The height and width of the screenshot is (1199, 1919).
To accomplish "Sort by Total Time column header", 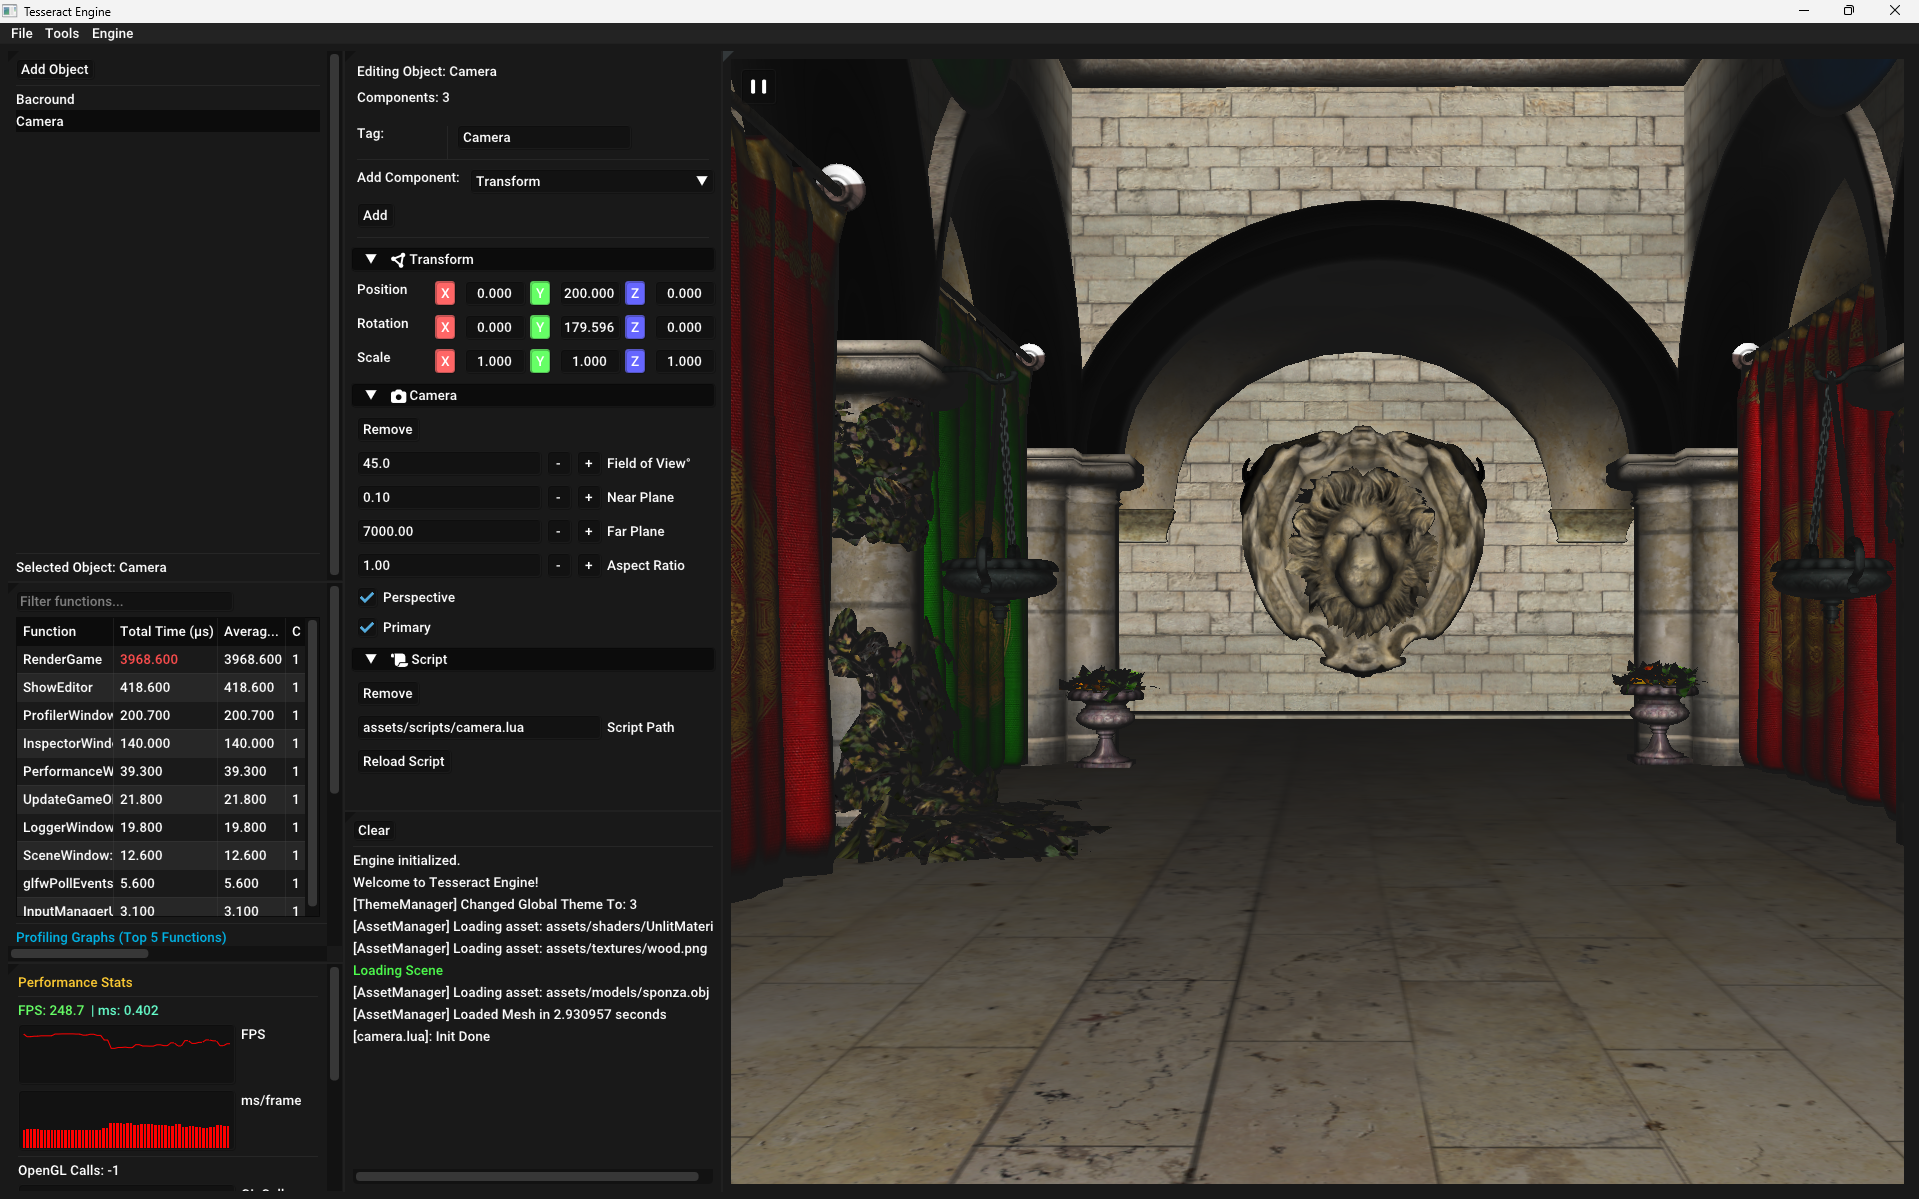I will (x=166, y=631).
